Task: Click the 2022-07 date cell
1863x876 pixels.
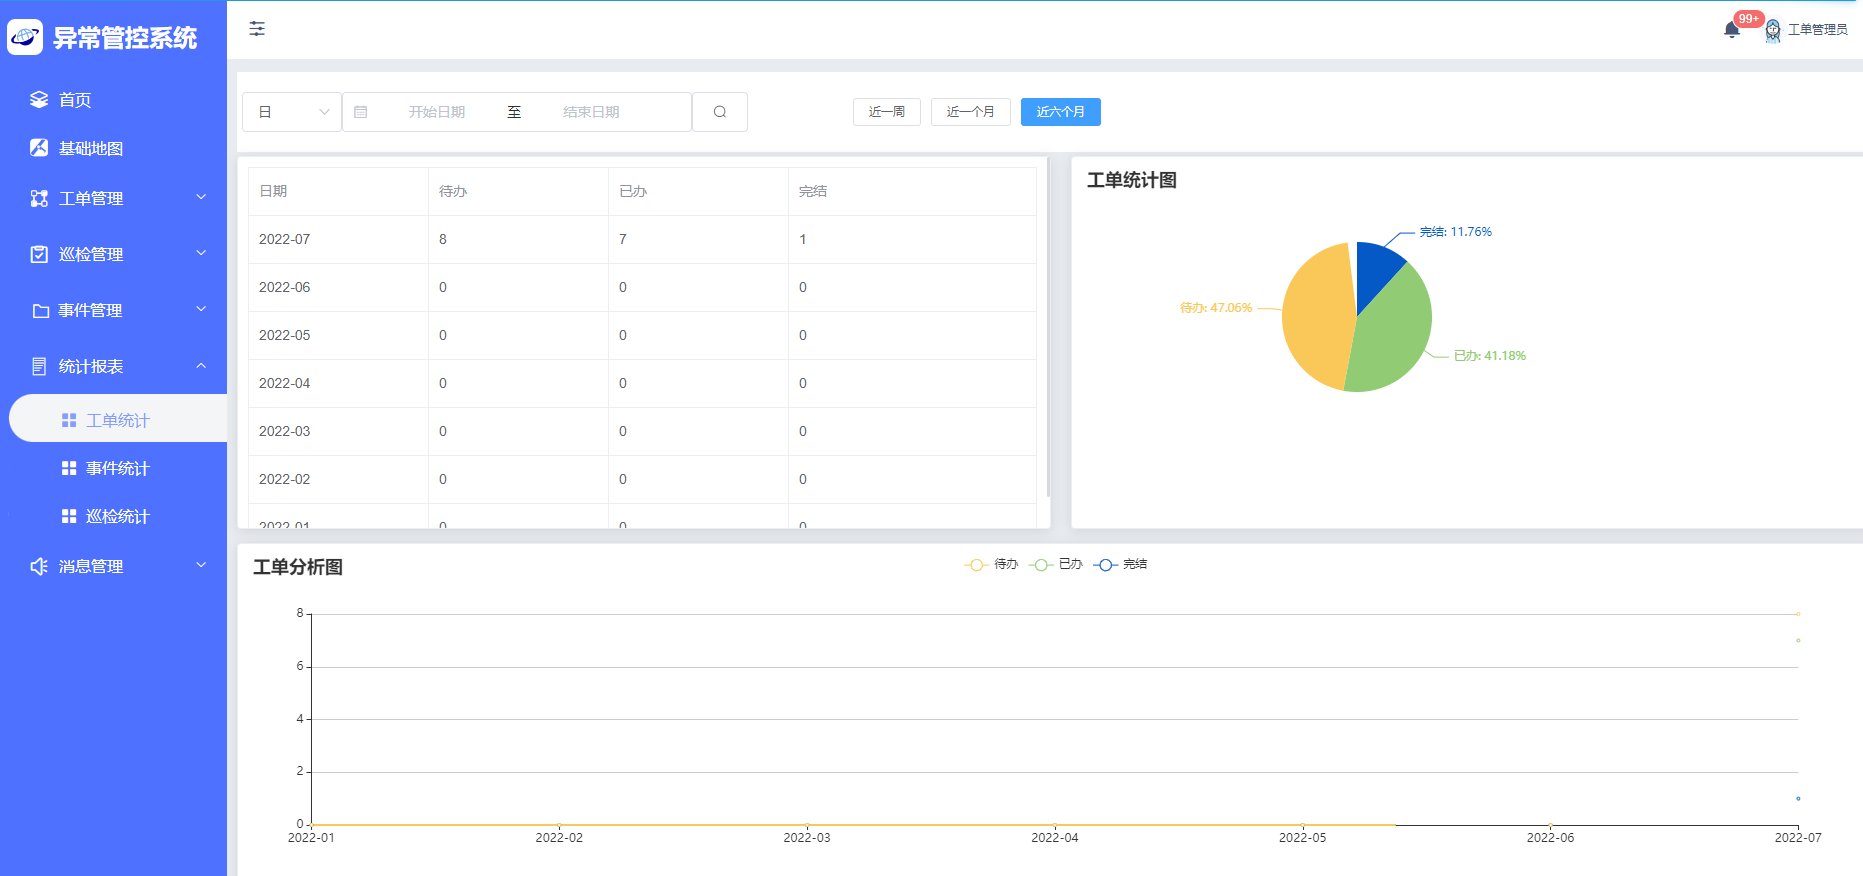Action: pos(338,239)
